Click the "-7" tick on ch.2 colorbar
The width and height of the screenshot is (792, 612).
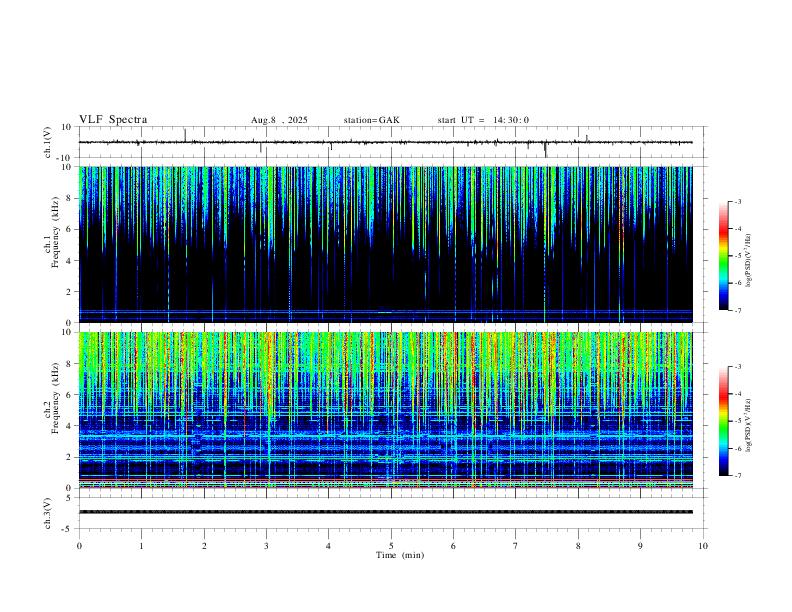click(x=737, y=476)
